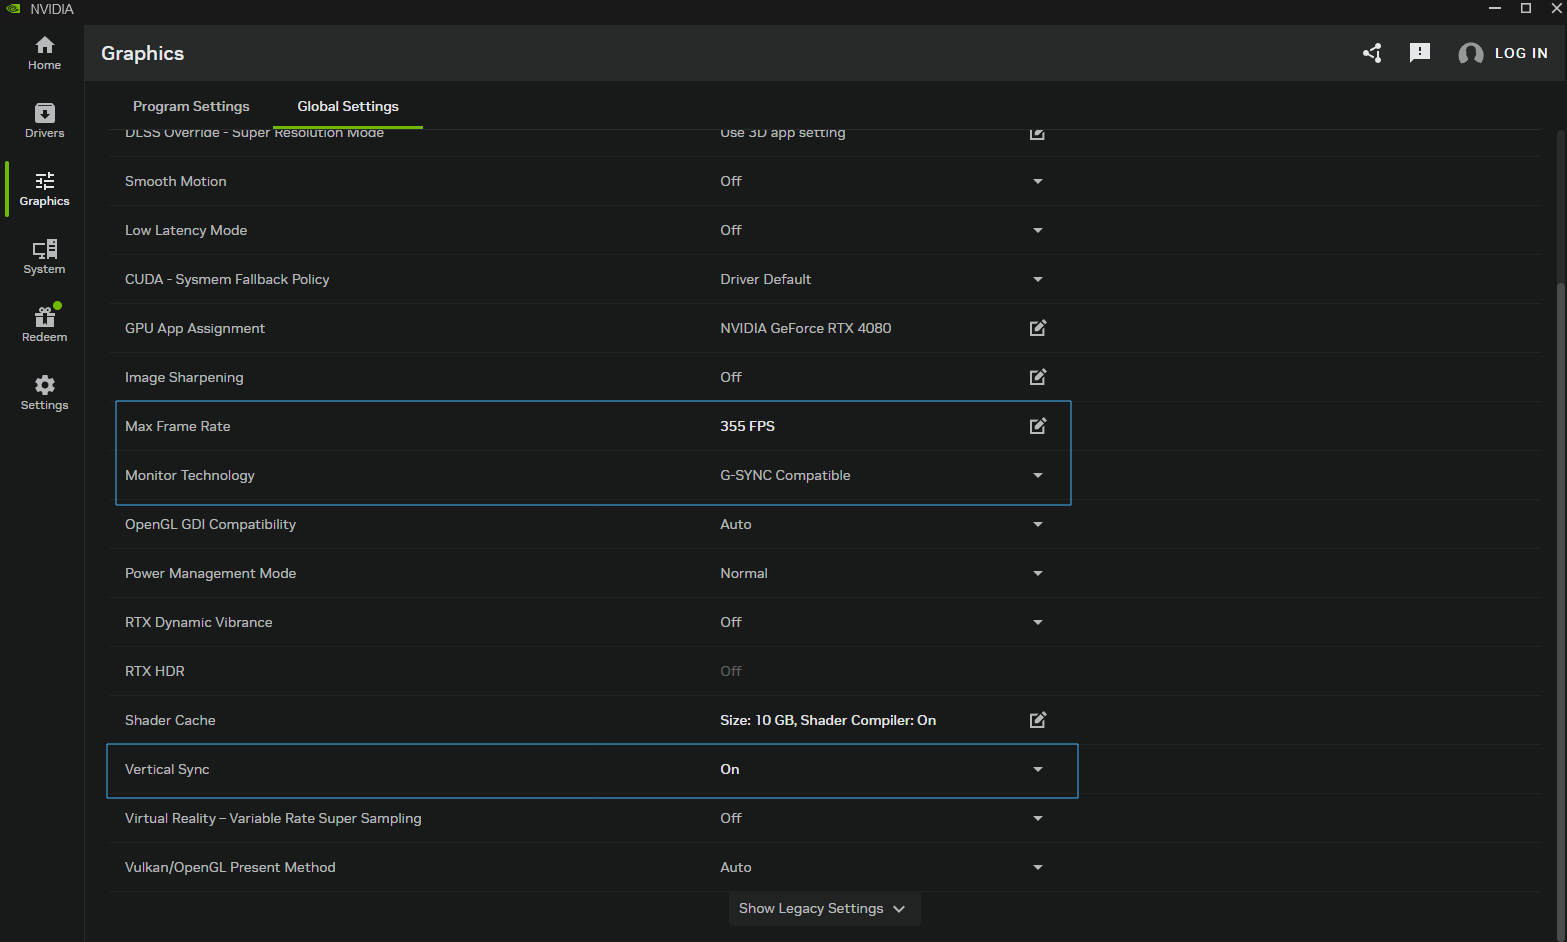Image resolution: width=1567 pixels, height=942 pixels.
Task: Click the share icon in header
Action: tap(1372, 53)
